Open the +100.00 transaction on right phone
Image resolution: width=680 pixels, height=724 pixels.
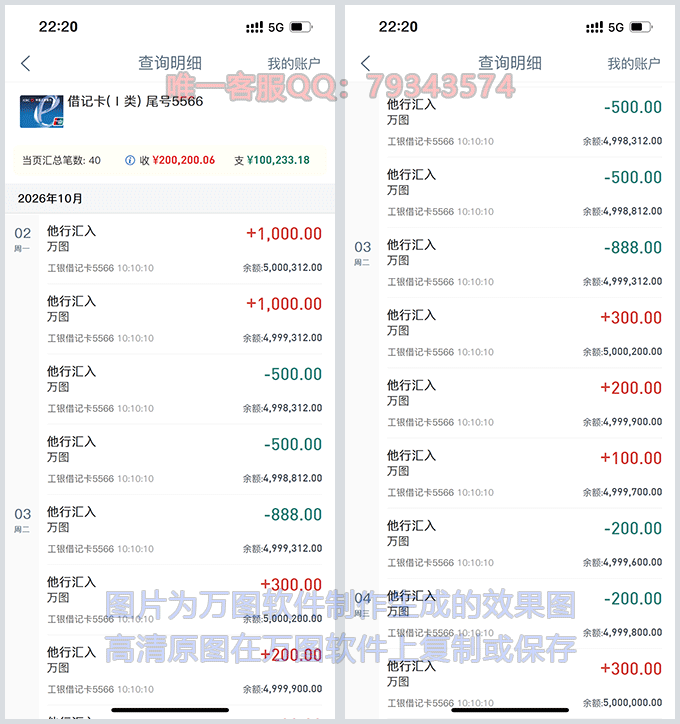(x=524, y=472)
